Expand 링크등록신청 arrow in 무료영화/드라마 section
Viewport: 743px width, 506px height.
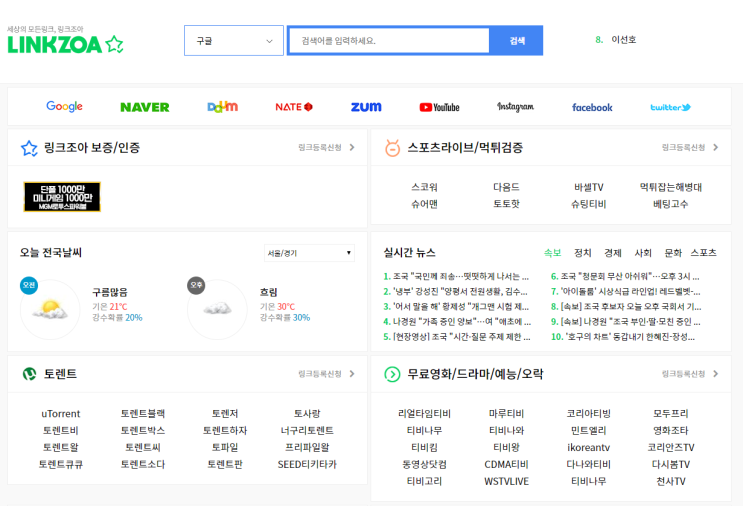coord(716,374)
